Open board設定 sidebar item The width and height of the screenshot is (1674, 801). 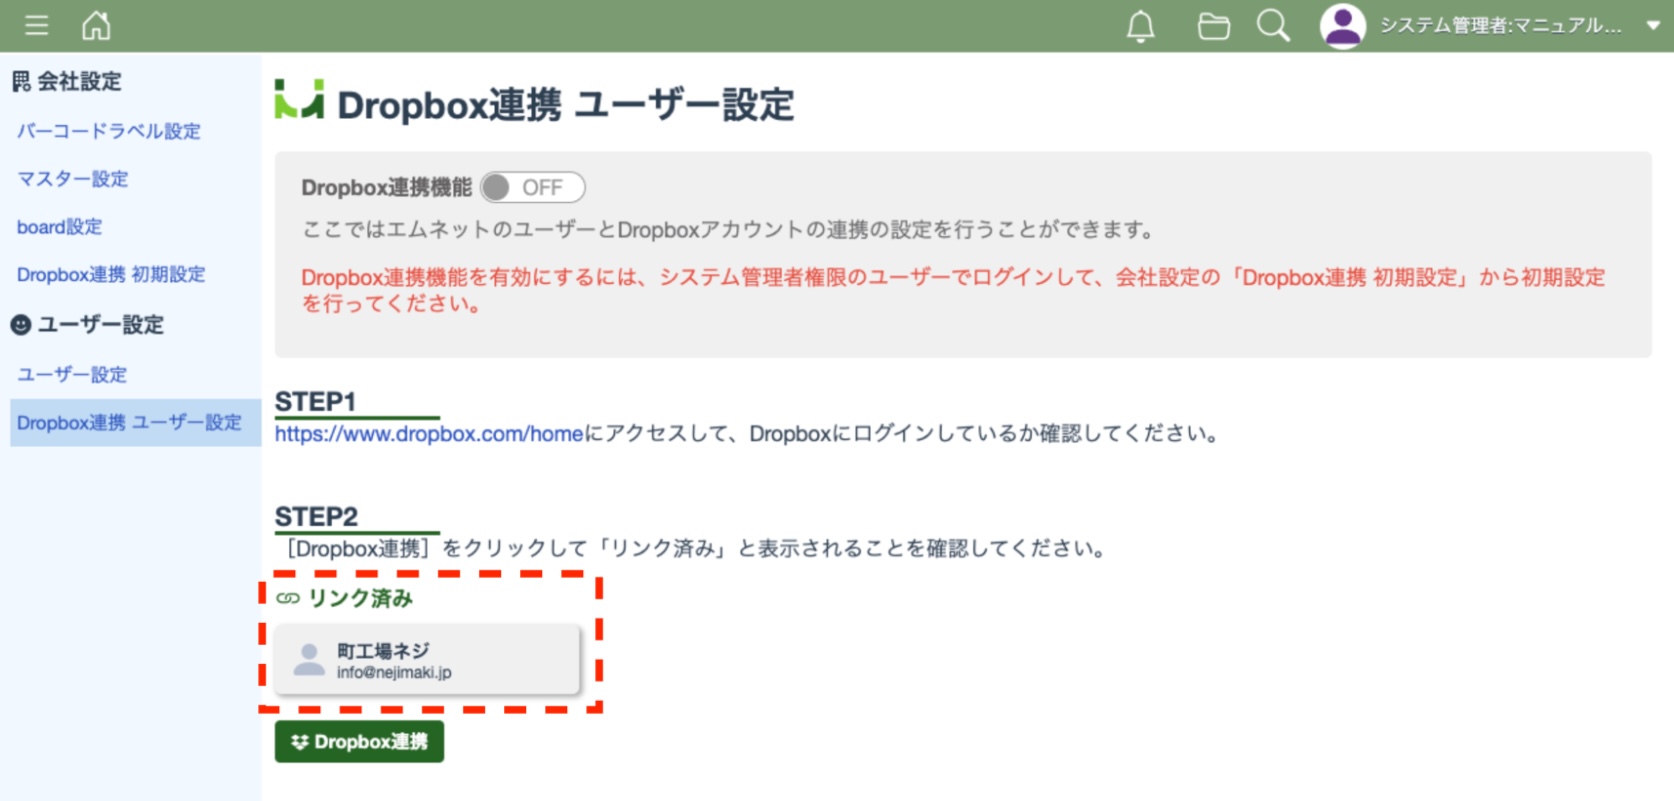click(x=60, y=227)
